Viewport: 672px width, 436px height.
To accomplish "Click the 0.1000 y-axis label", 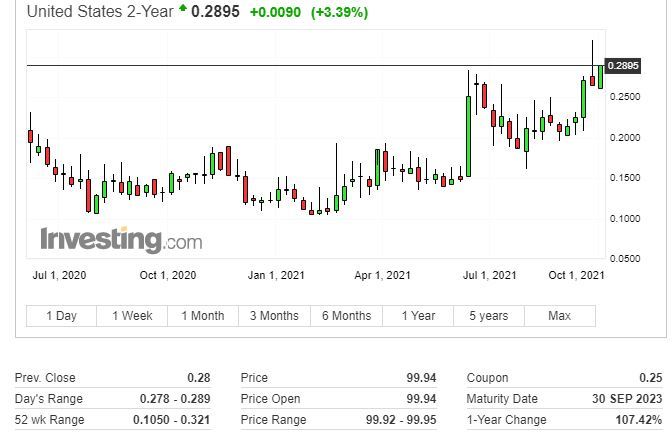I will click(625, 219).
